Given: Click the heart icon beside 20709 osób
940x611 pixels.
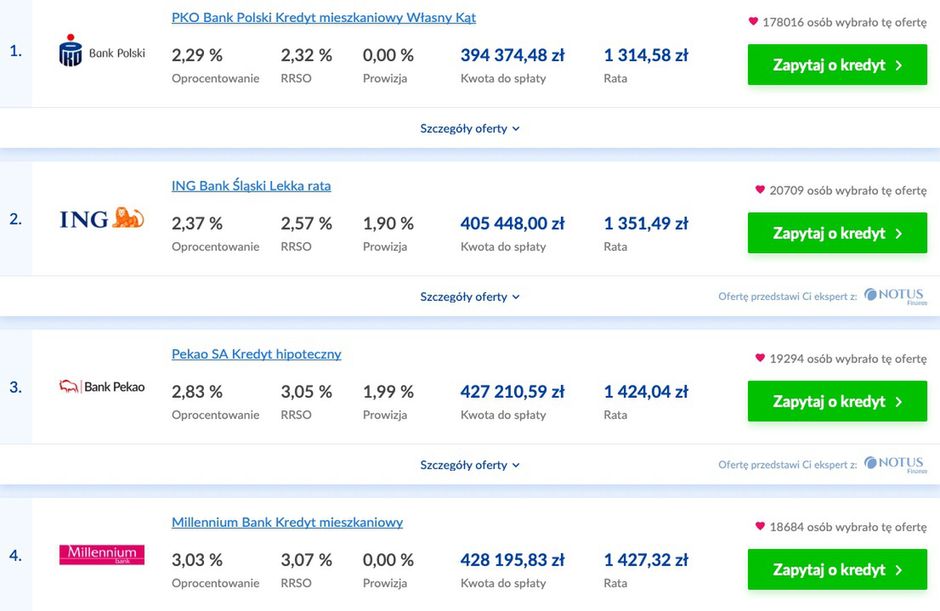Looking at the screenshot, I should [x=760, y=189].
